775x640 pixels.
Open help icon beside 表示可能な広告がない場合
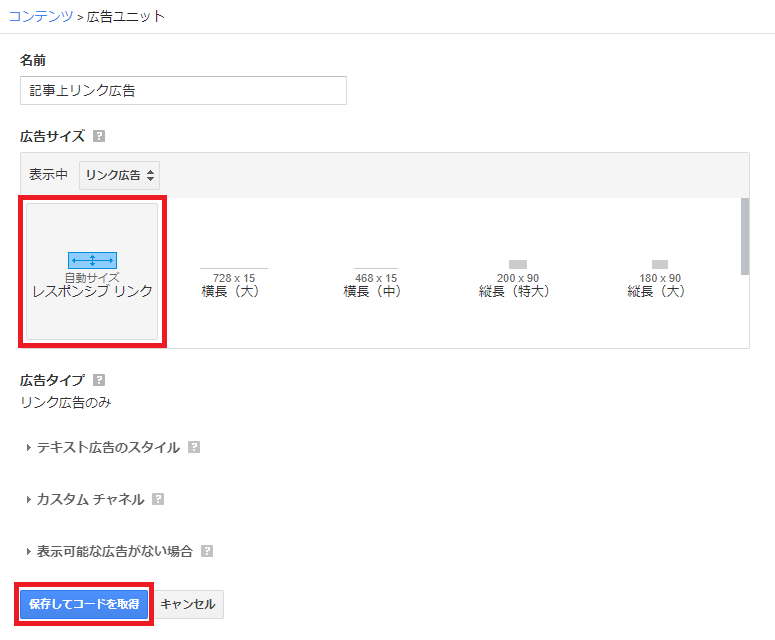tap(207, 551)
